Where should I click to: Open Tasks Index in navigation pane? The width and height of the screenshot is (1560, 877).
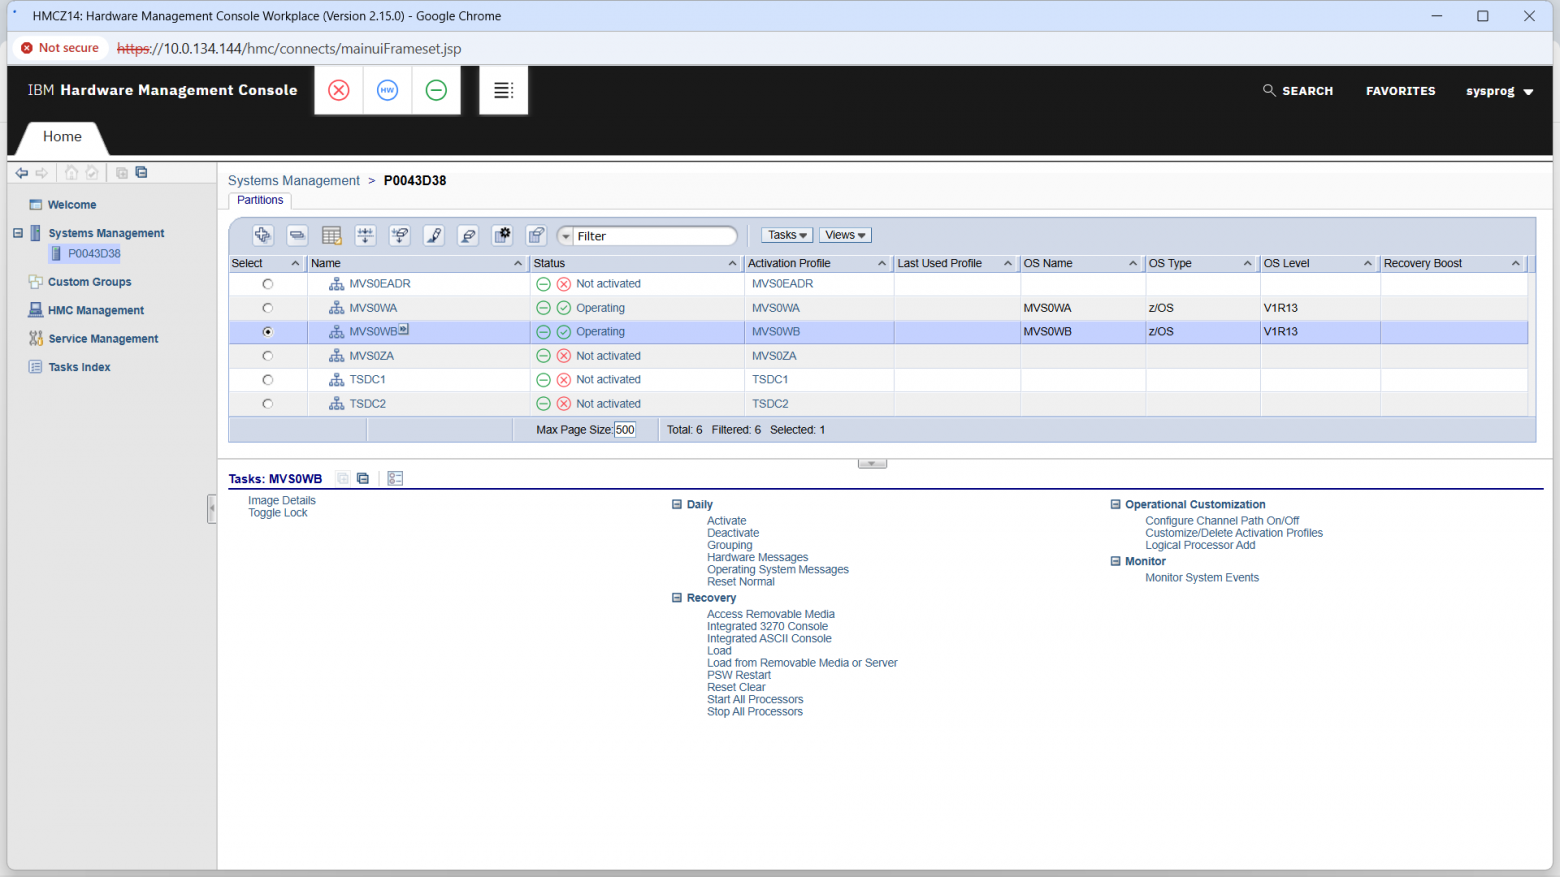[79, 367]
